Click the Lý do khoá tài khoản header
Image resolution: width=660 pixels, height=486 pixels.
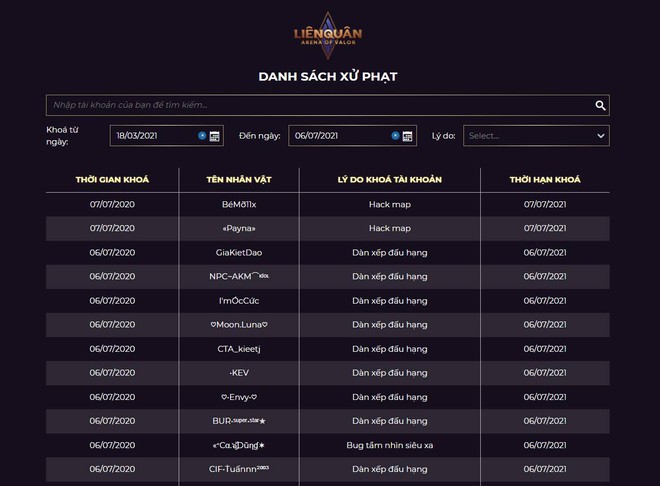point(390,180)
